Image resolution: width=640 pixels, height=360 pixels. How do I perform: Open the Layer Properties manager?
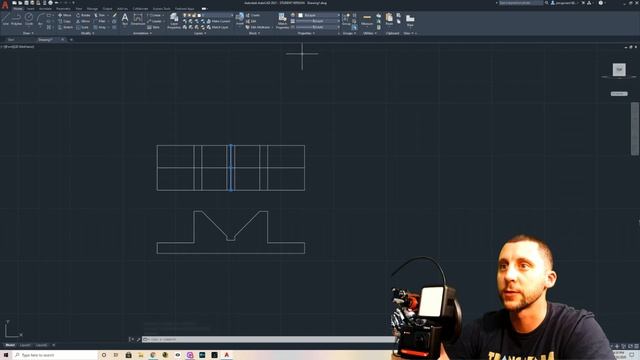[x=174, y=20]
